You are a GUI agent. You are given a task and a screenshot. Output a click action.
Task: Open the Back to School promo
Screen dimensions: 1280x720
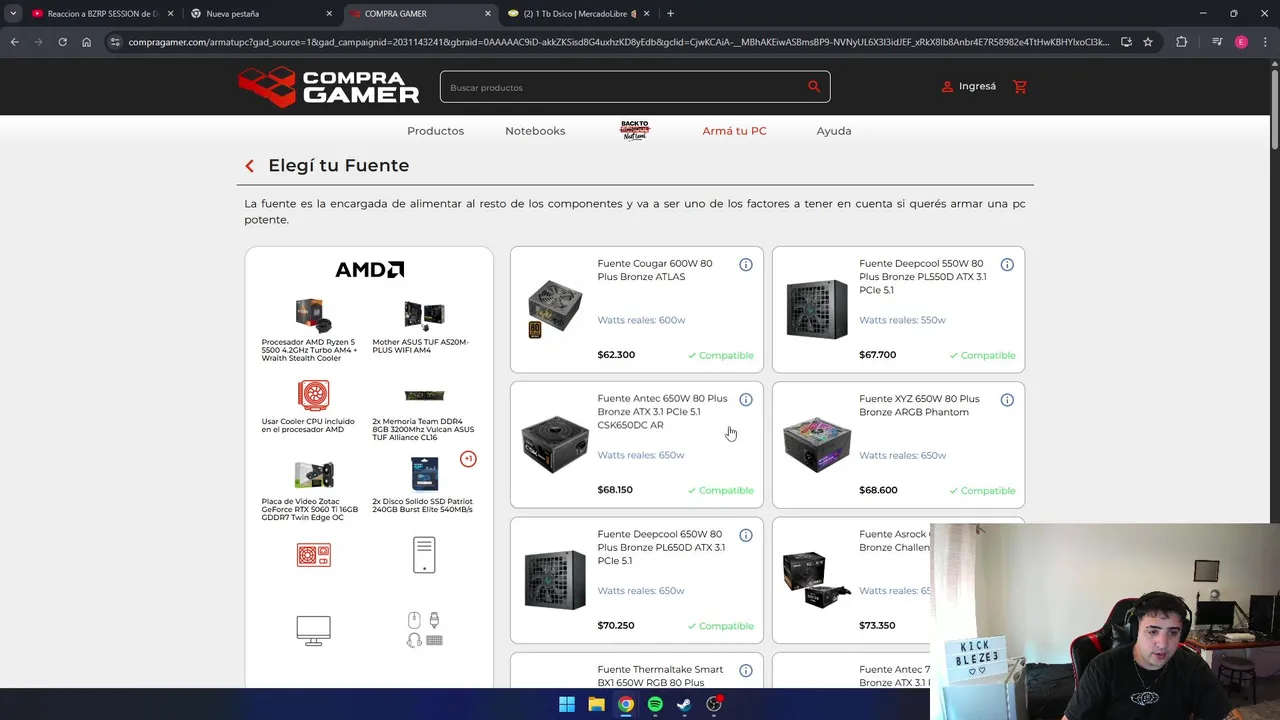click(635, 131)
